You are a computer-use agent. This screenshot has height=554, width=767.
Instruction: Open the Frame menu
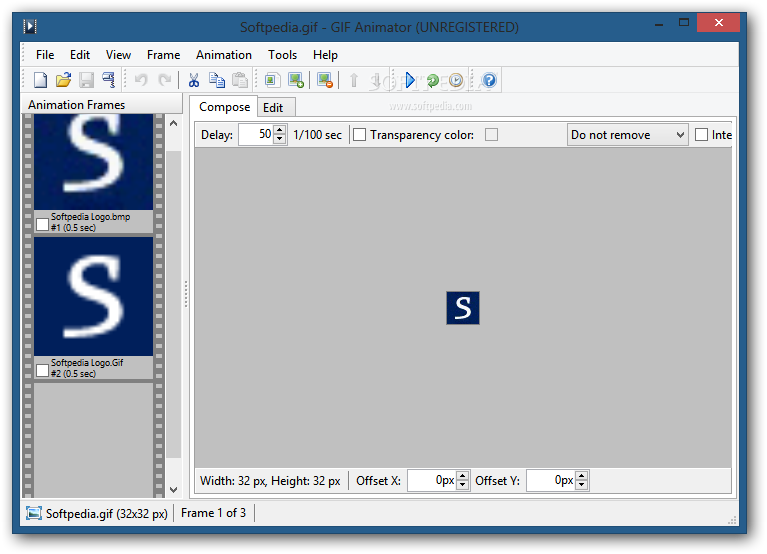click(163, 55)
